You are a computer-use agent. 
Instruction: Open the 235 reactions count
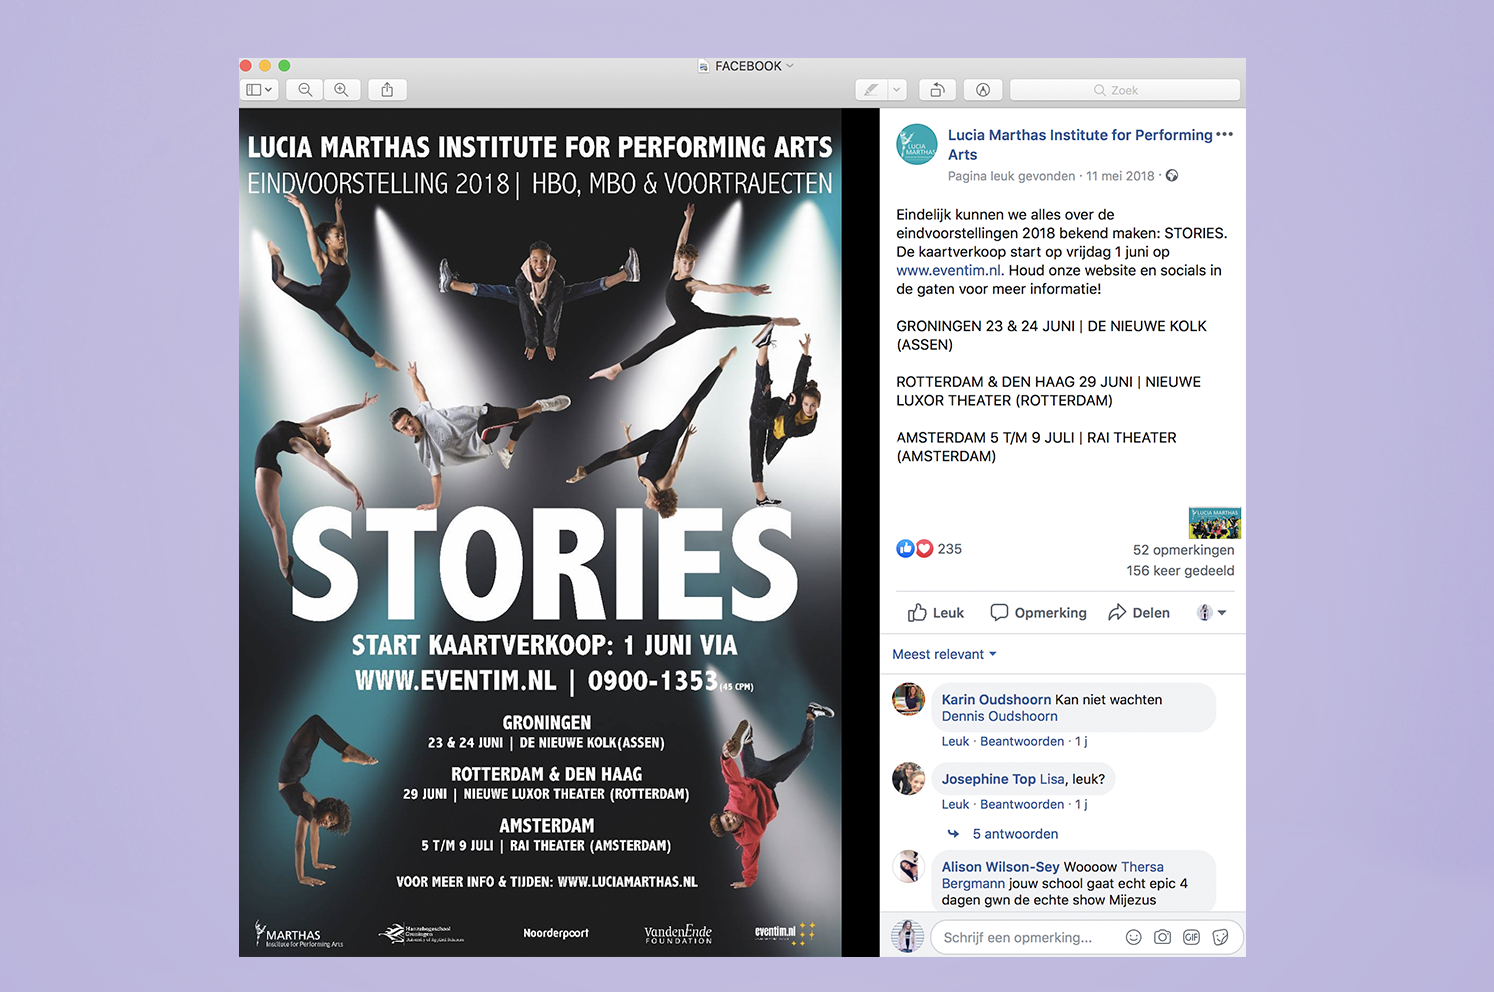[950, 549]
